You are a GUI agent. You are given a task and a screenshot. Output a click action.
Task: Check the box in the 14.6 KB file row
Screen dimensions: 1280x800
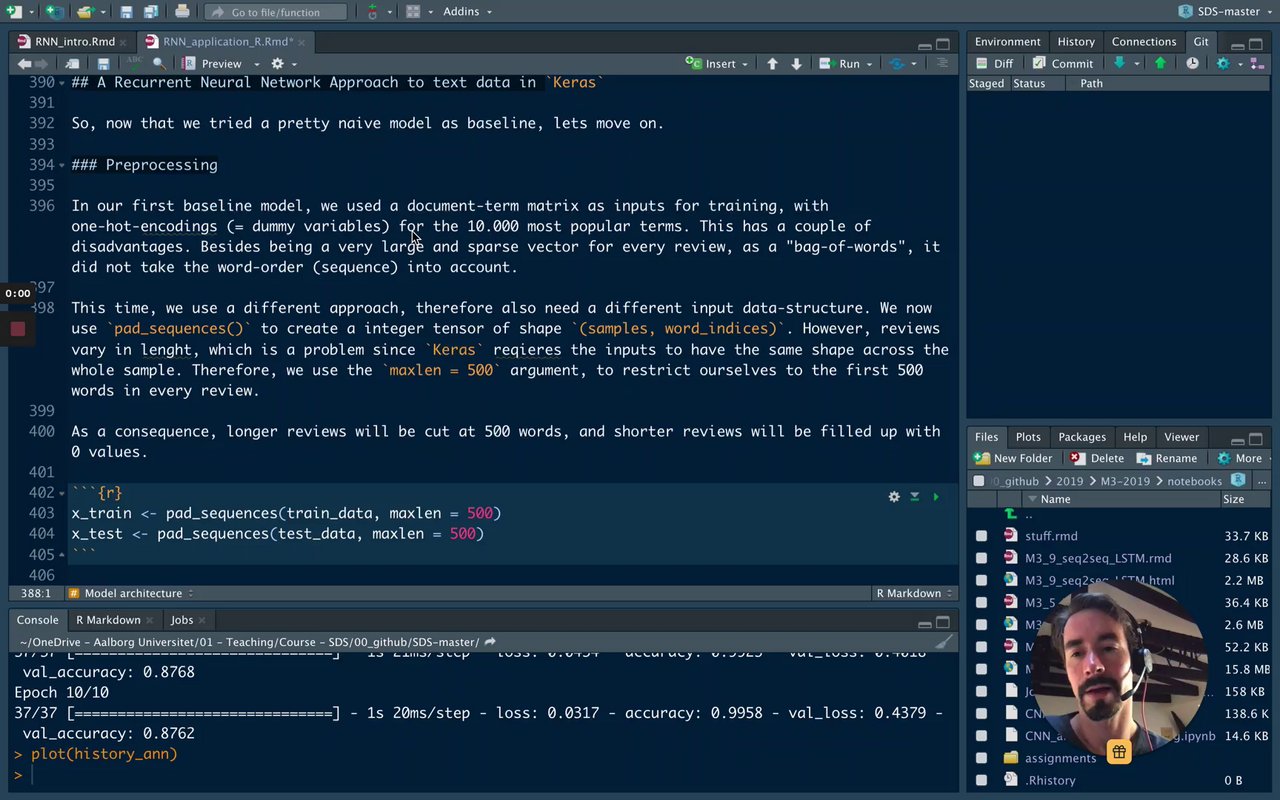click(x=981, y=736)
